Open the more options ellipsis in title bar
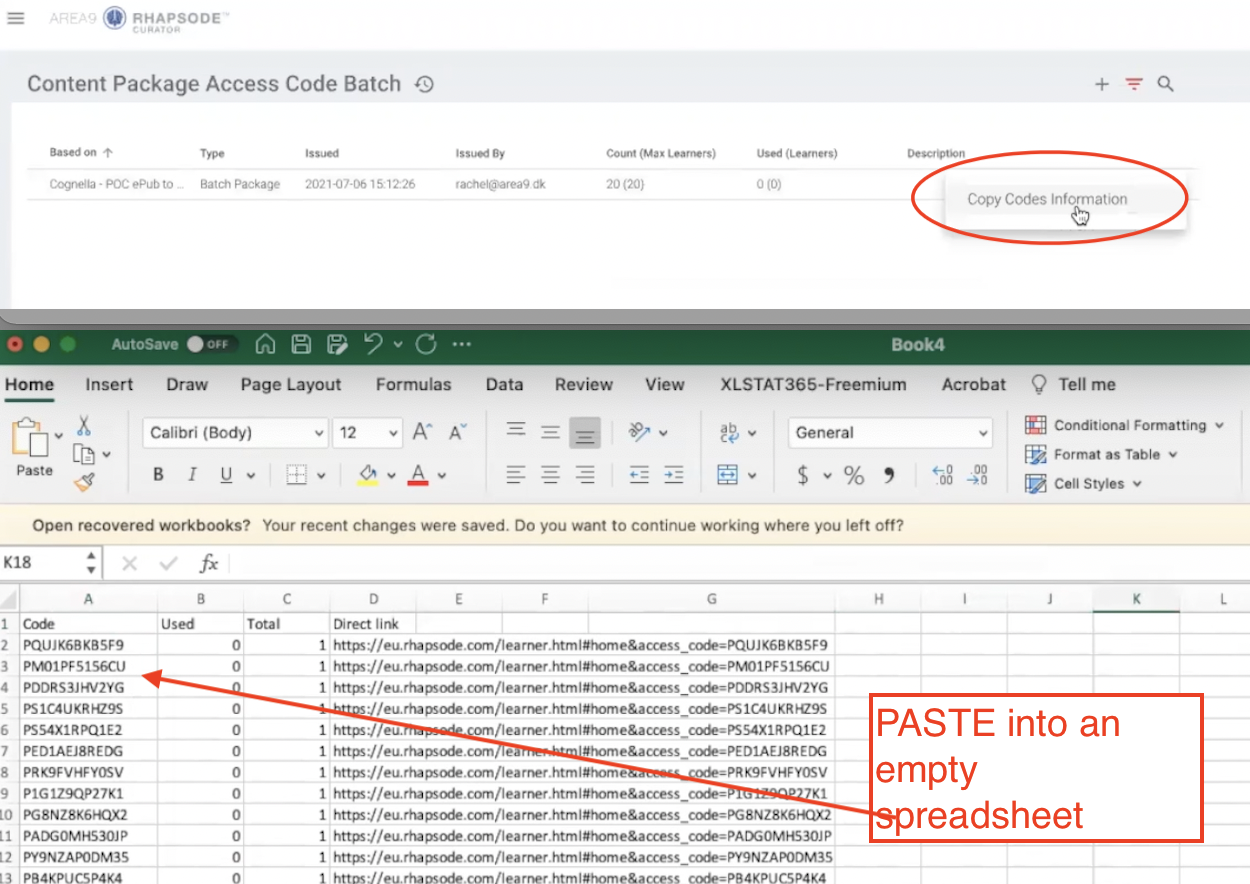Viewport: 1250px width, 884px height. point(461,344)
